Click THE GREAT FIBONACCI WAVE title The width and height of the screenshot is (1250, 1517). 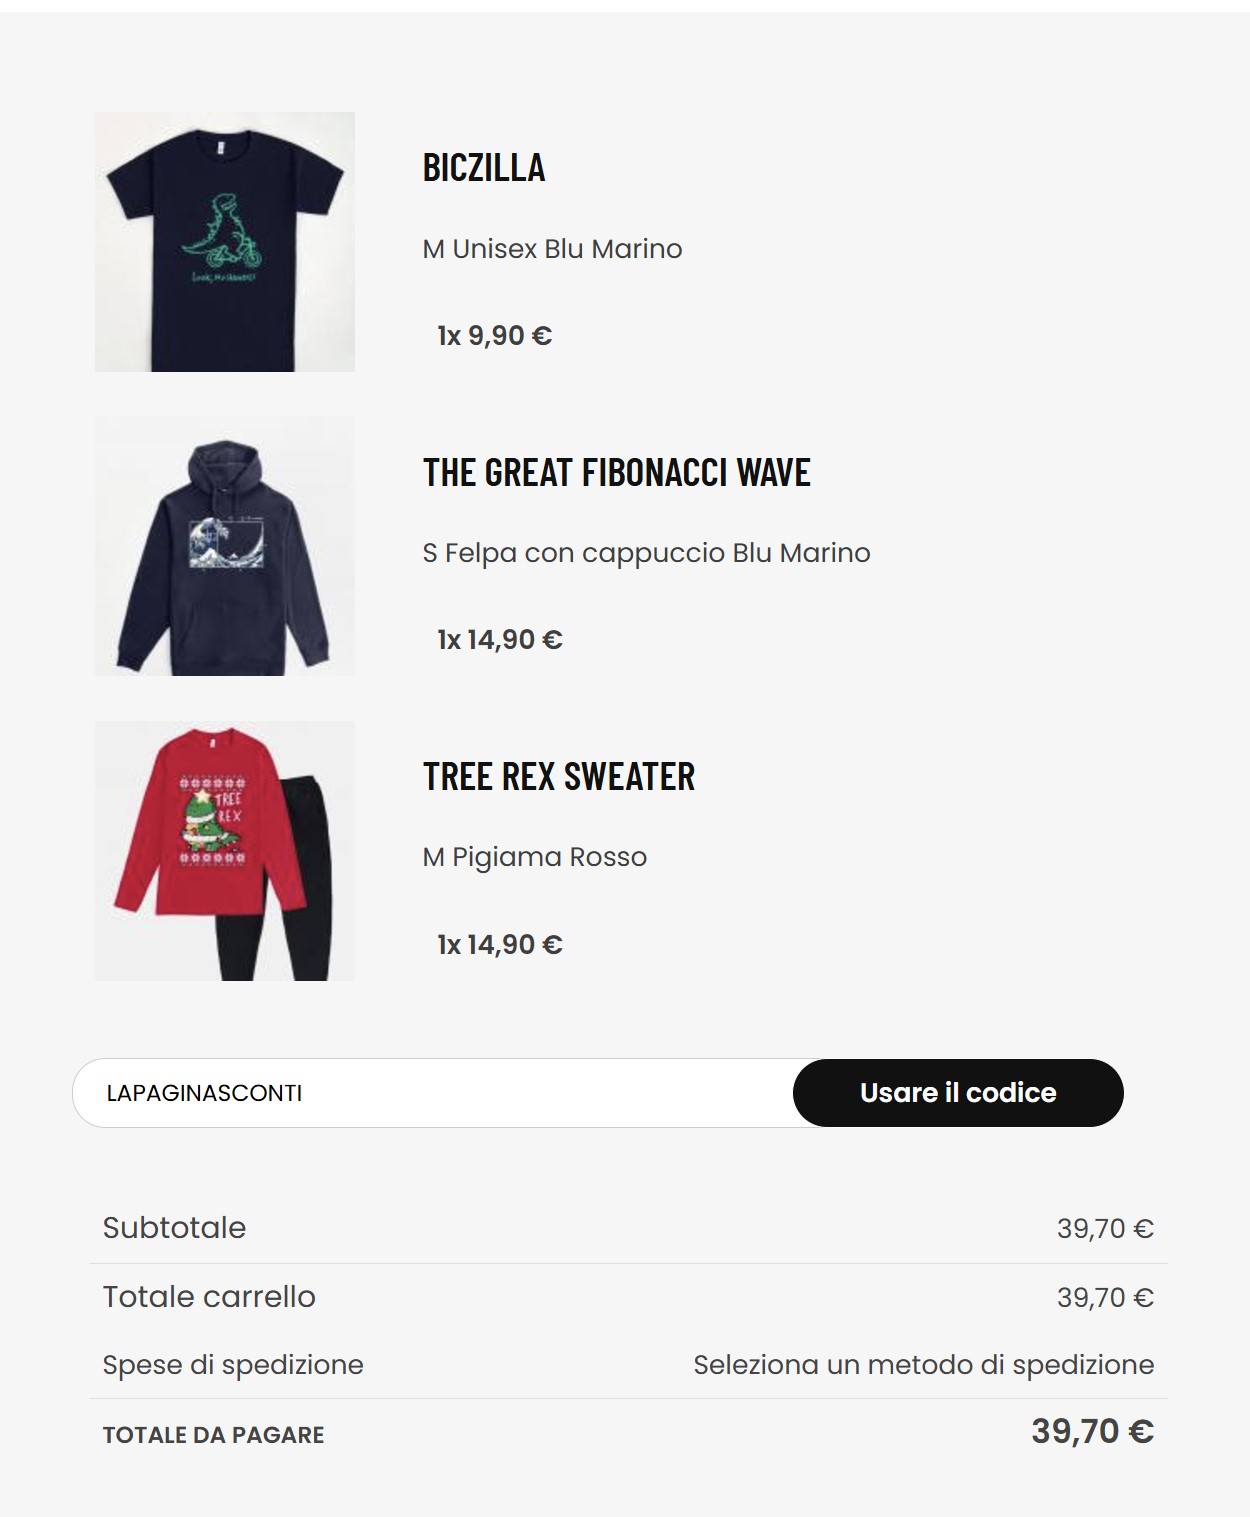click(616, 472)
